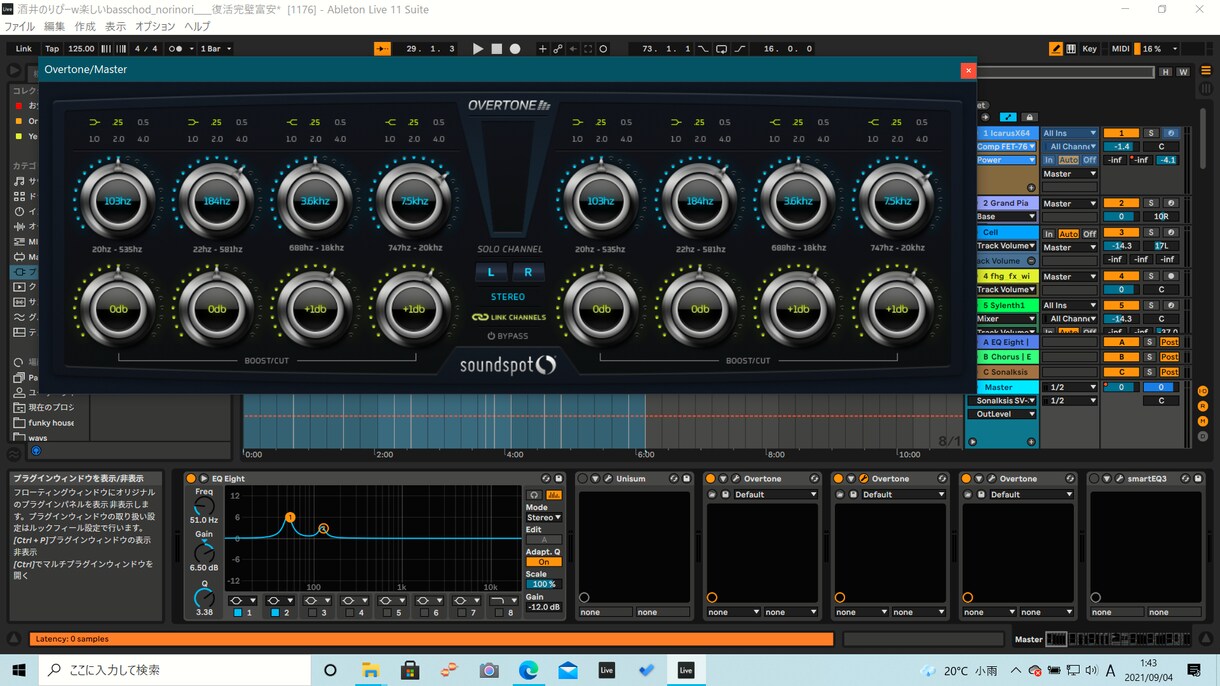Open the Comp FET-76 device chooser dropdown
Screen dimensions: 1220x686
pyautogui.click(x=1007, y=147)
